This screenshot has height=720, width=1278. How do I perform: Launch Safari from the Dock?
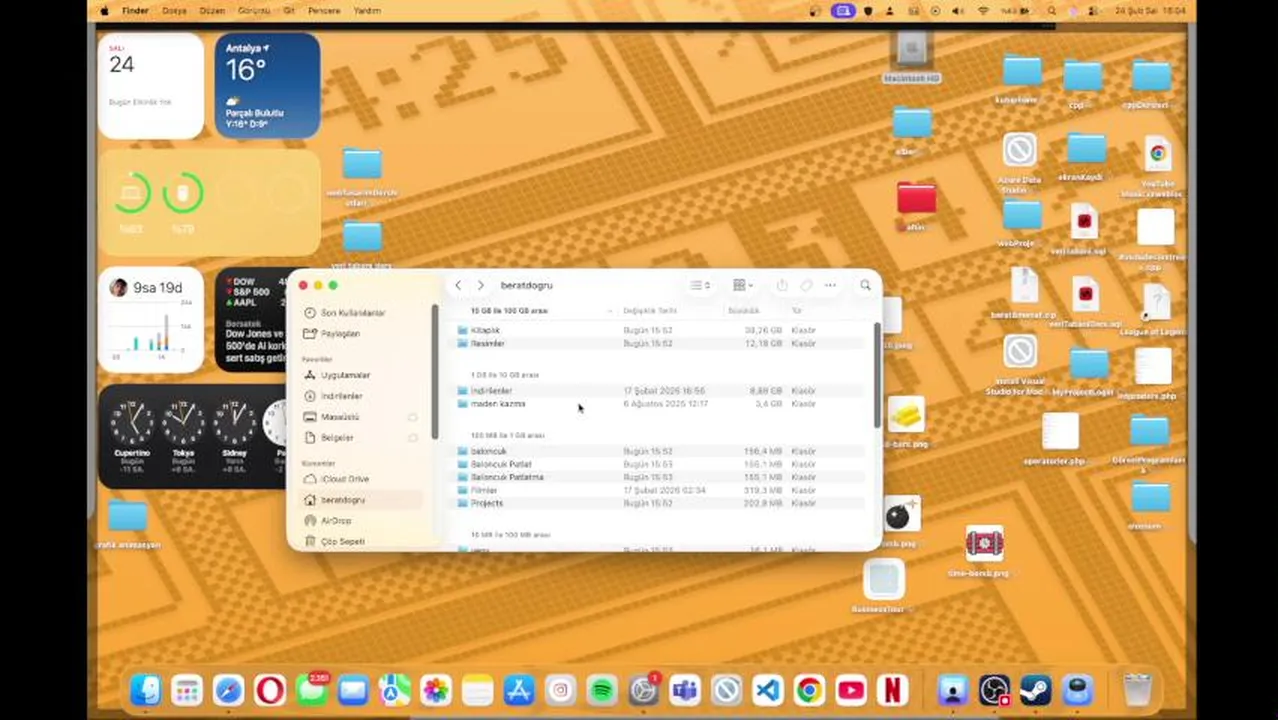(228, 690)
